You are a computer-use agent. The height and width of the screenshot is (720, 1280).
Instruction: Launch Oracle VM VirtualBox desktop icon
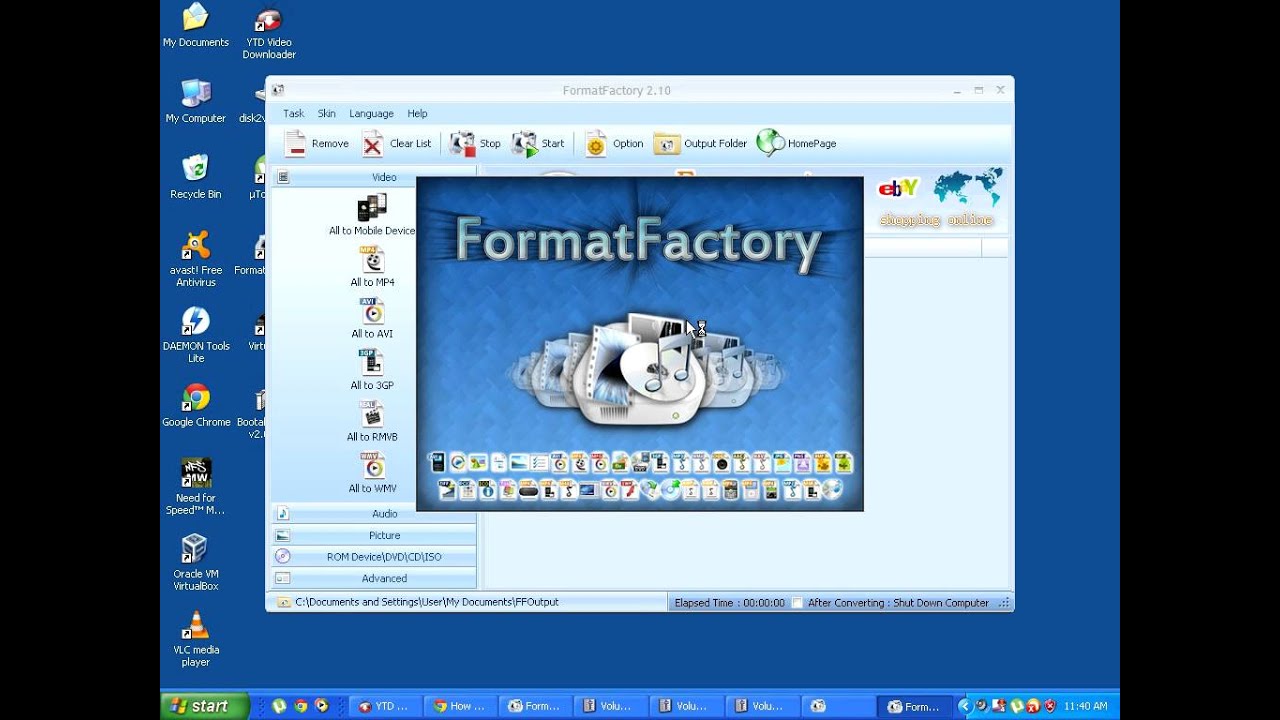tap(196, 563)
